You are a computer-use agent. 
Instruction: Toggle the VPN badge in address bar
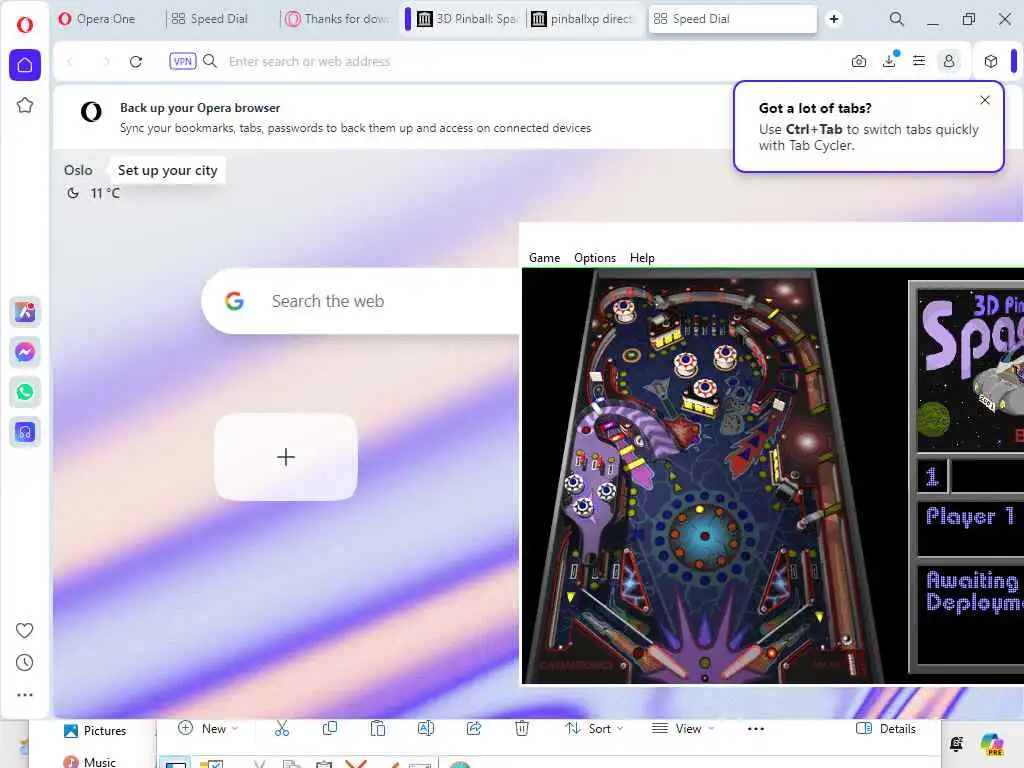coord(182,61)
